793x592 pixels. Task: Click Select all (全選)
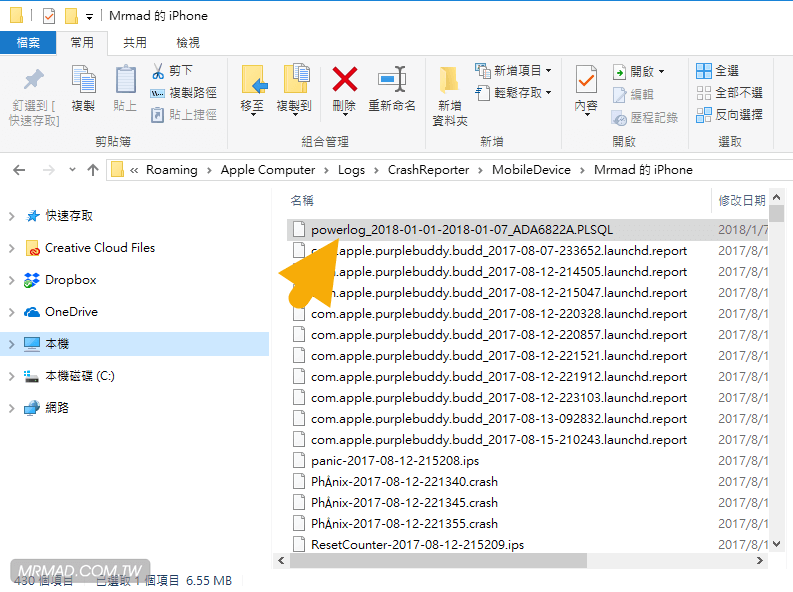717,71
